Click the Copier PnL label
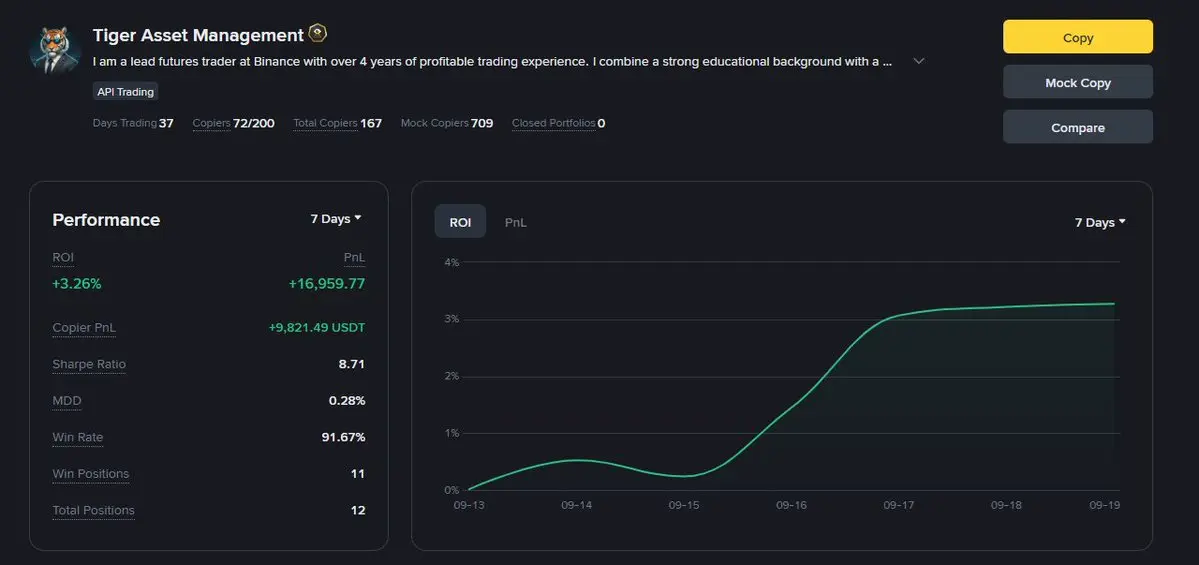The image size is (1199, 565). click(85, 328)
